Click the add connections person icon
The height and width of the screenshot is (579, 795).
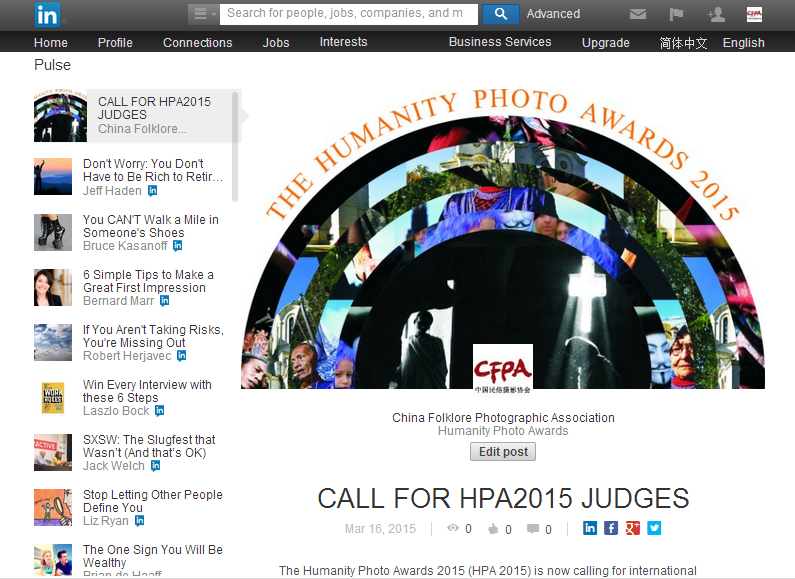(716, 14)
